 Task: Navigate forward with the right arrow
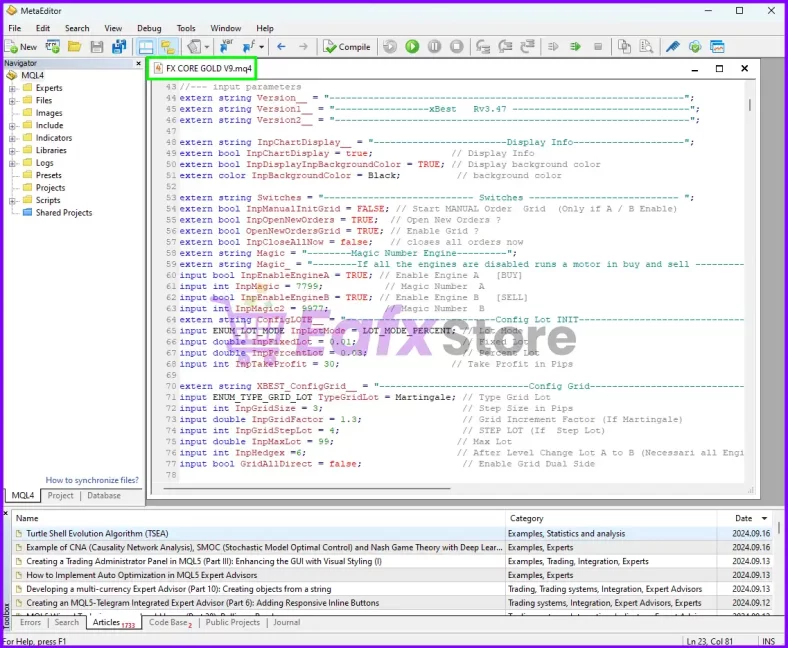click(303, 47)
